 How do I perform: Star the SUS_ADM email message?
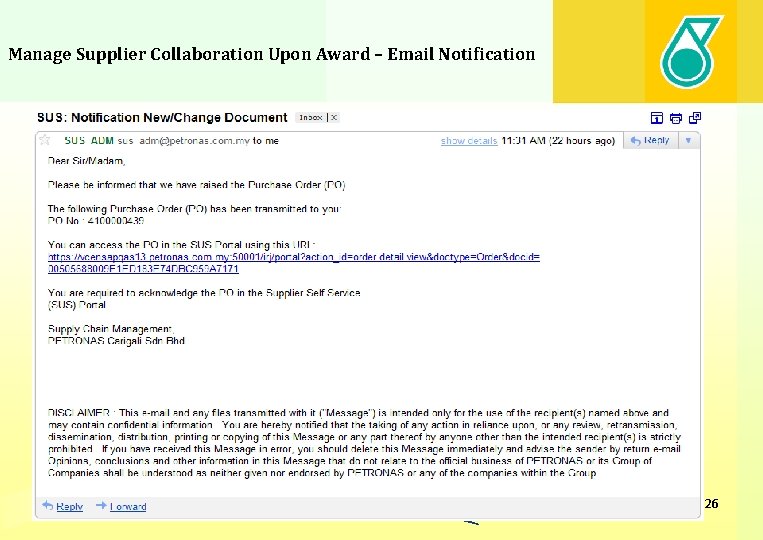coord(45,140)
